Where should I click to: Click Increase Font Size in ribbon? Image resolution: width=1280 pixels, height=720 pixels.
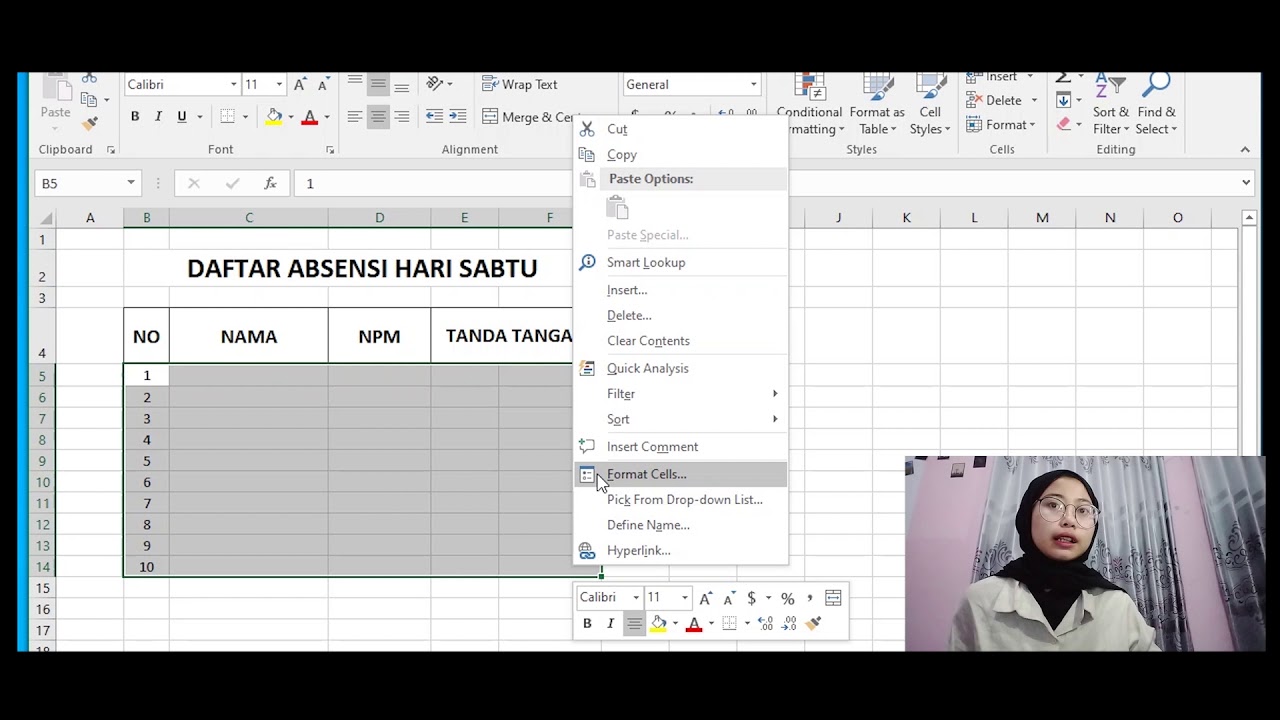(x=299, y=84)
